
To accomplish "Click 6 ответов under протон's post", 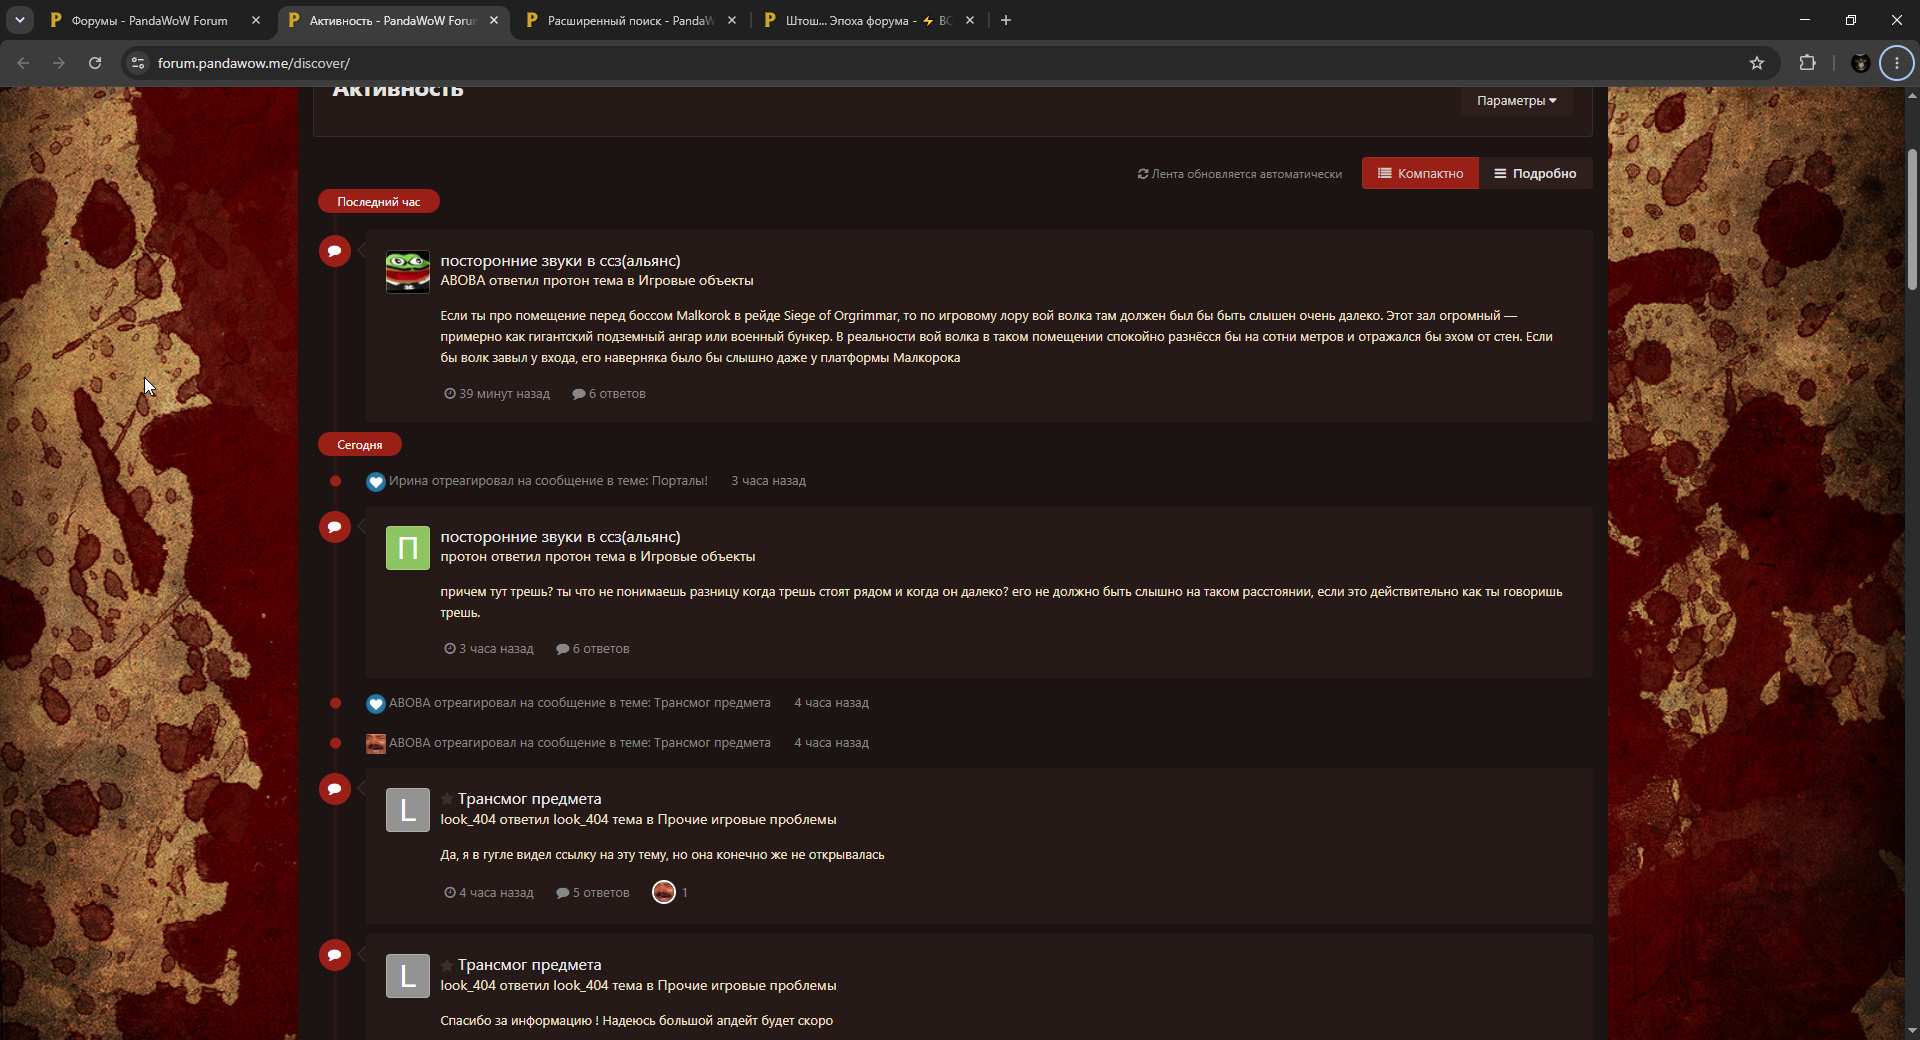I will click(x=593, y=649).
